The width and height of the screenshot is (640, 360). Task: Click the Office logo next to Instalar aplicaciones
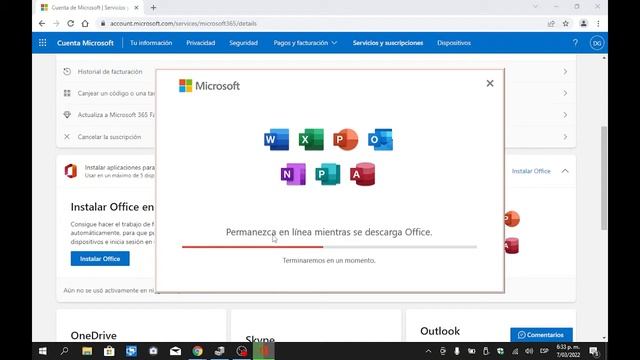point(71,171)
